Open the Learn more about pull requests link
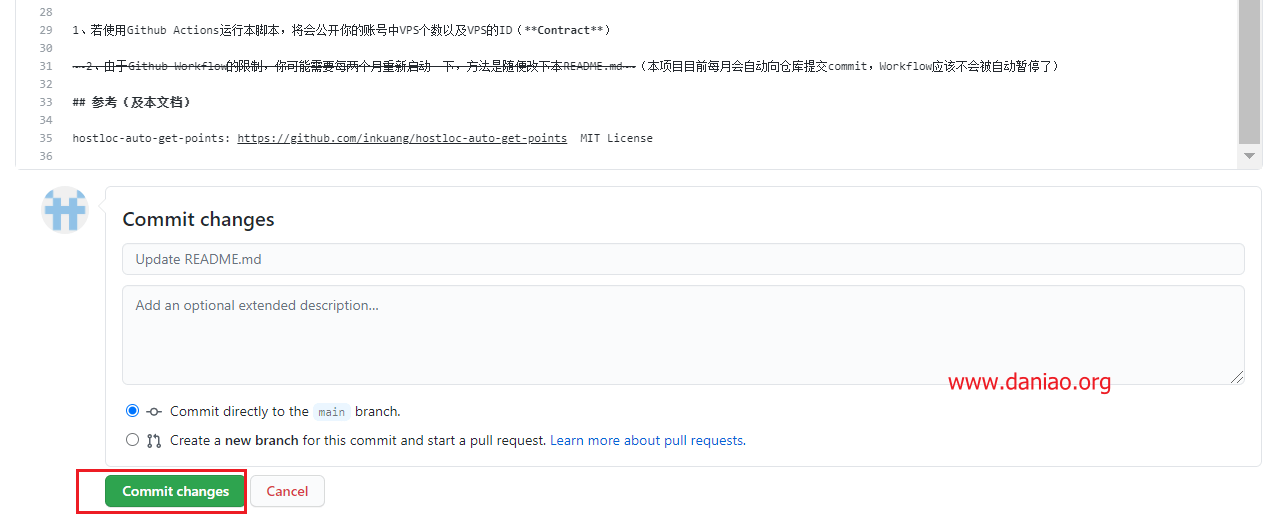Screen dimensions: 1265x532 pyautogui.click(x=646, y=440)
